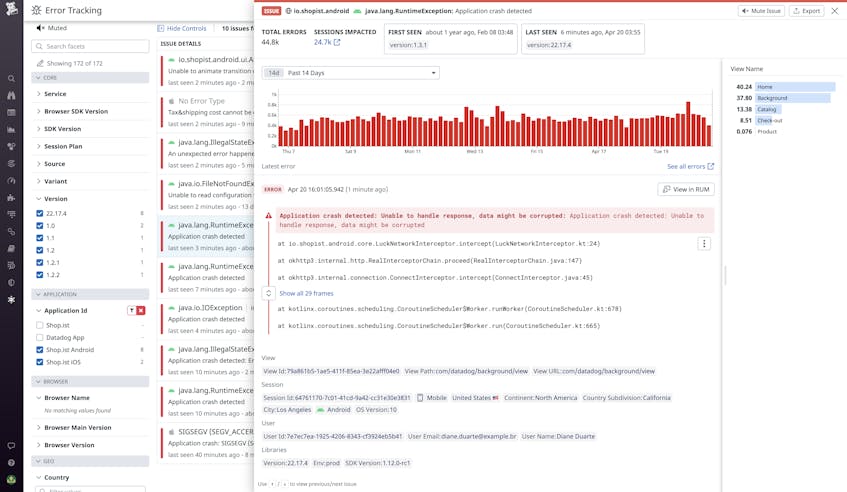The height and width of the screenshot is (492, 847).
Task: Uncheck version 1.0 checkbox
Action: tap(39, 226)
